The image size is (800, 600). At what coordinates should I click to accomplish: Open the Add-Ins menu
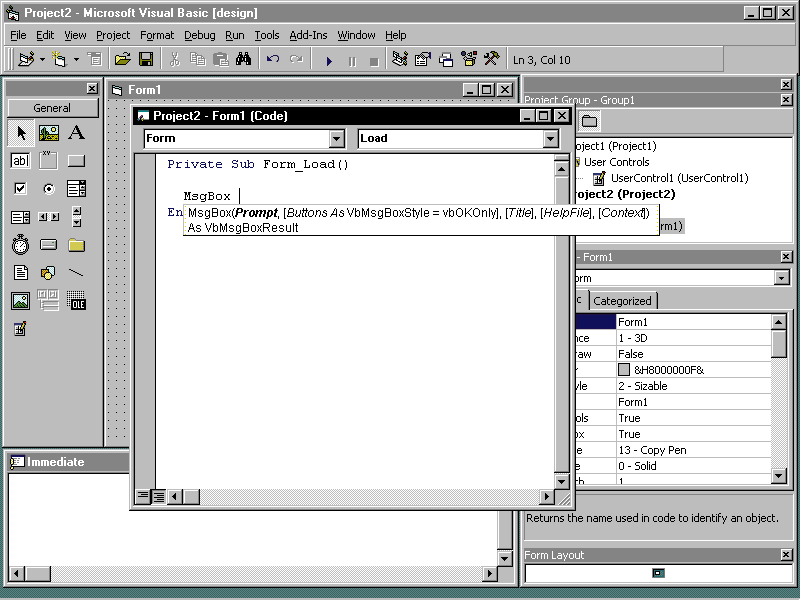pos(308,35)
